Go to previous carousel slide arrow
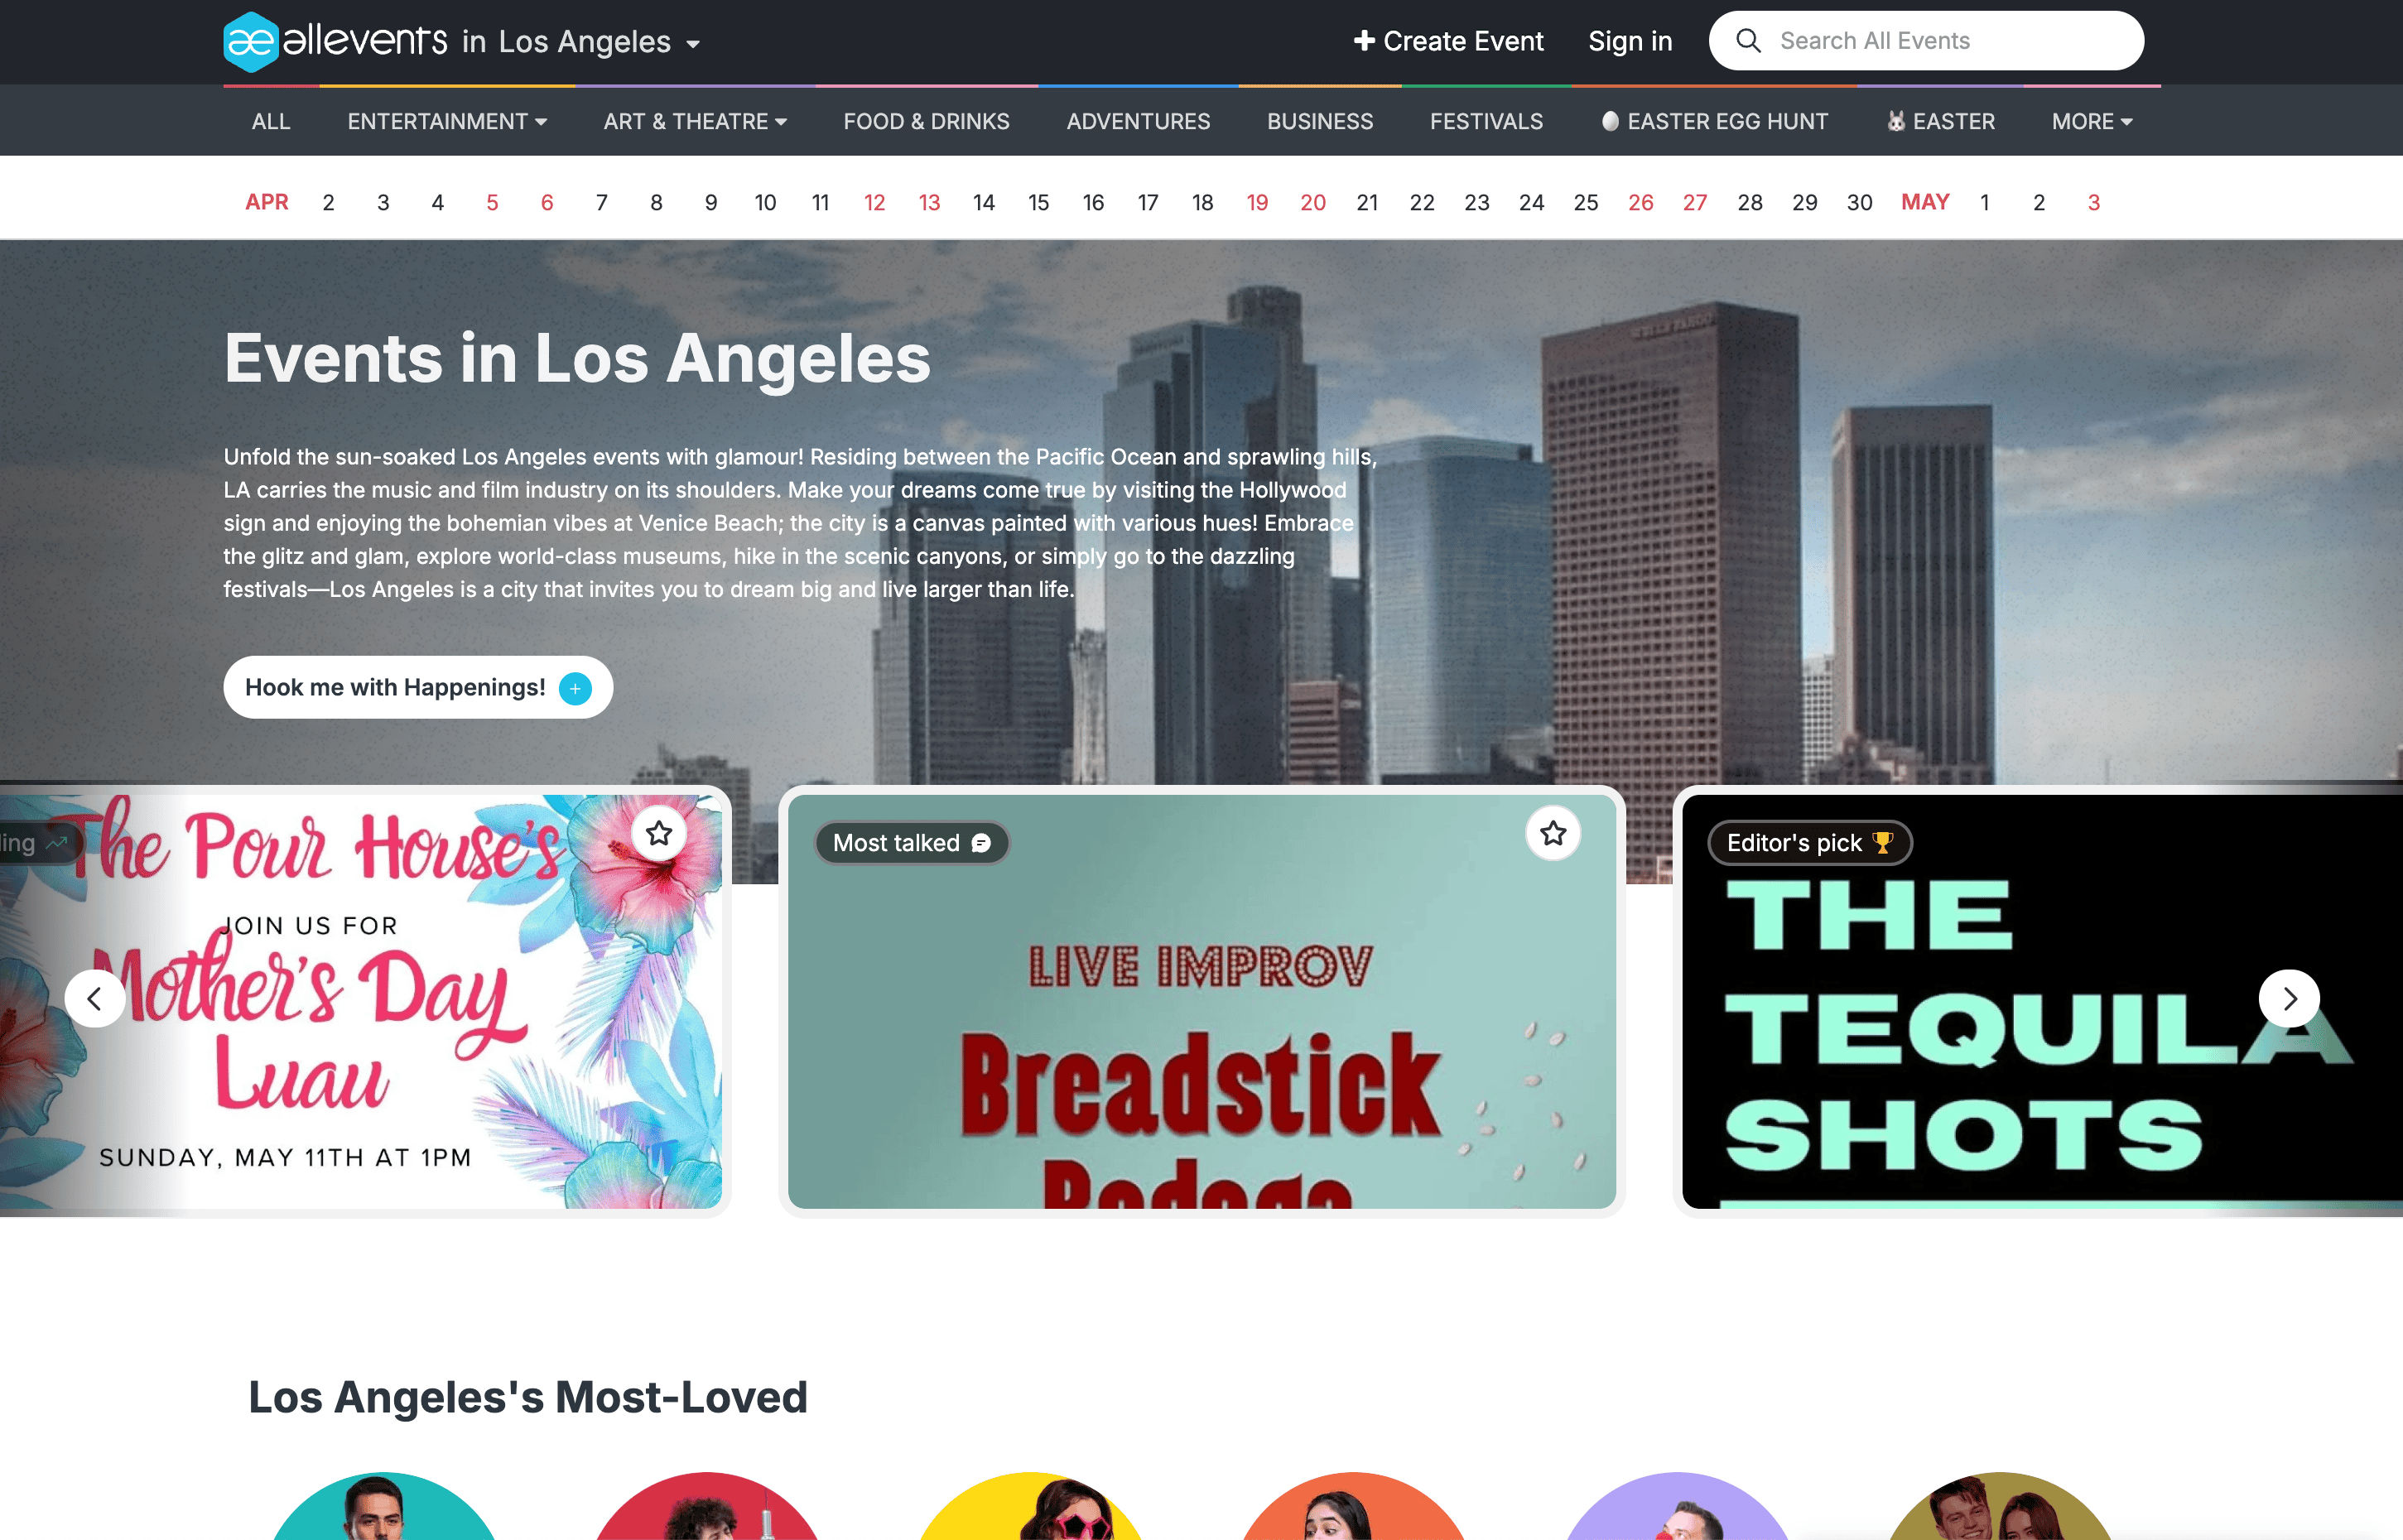 [95, 998]
